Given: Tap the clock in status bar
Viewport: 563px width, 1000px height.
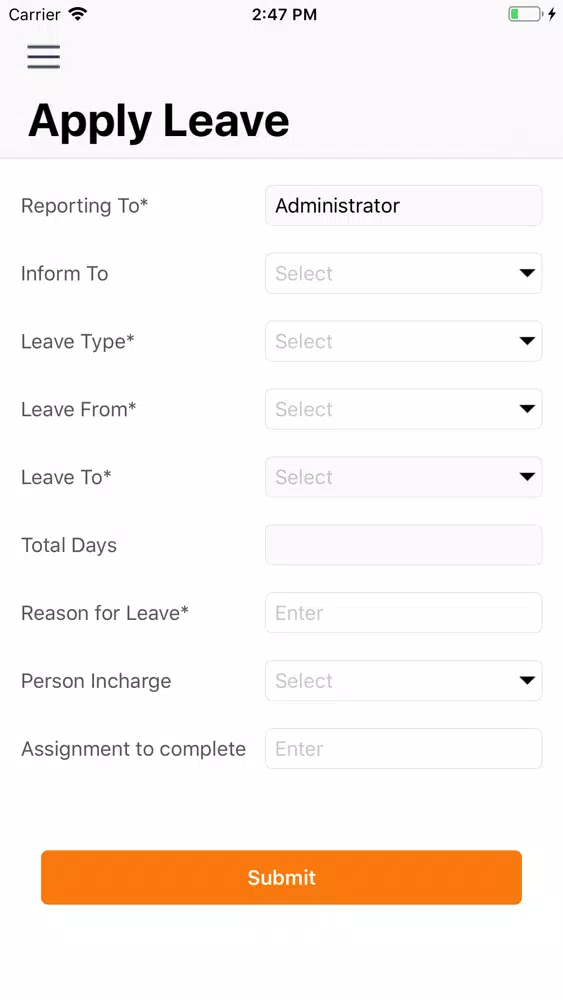Looking at the screenshot, I should click(x=284, y=15).
